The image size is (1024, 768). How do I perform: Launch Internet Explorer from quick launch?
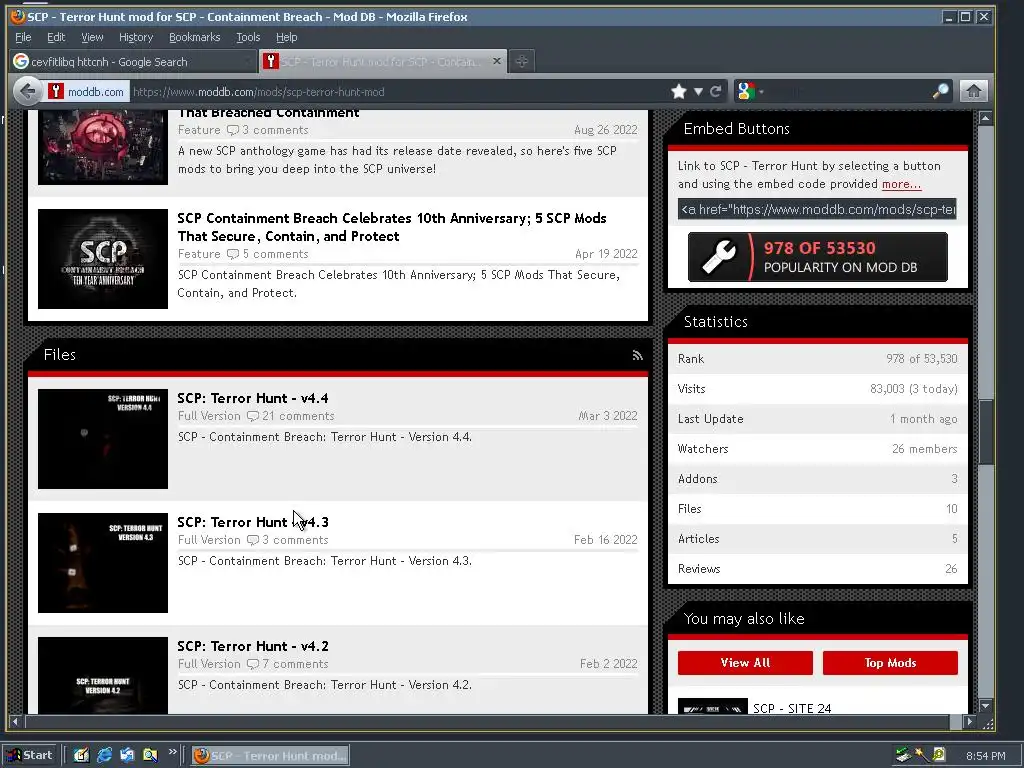point(104,755)
